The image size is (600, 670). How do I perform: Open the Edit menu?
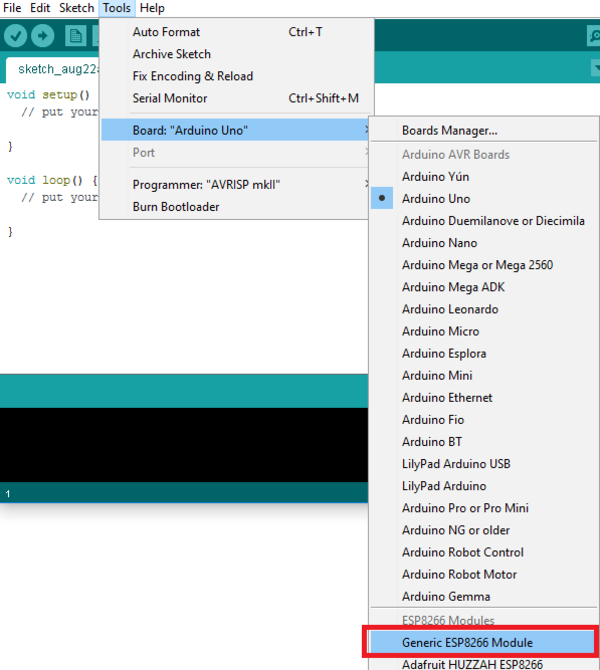40,8
